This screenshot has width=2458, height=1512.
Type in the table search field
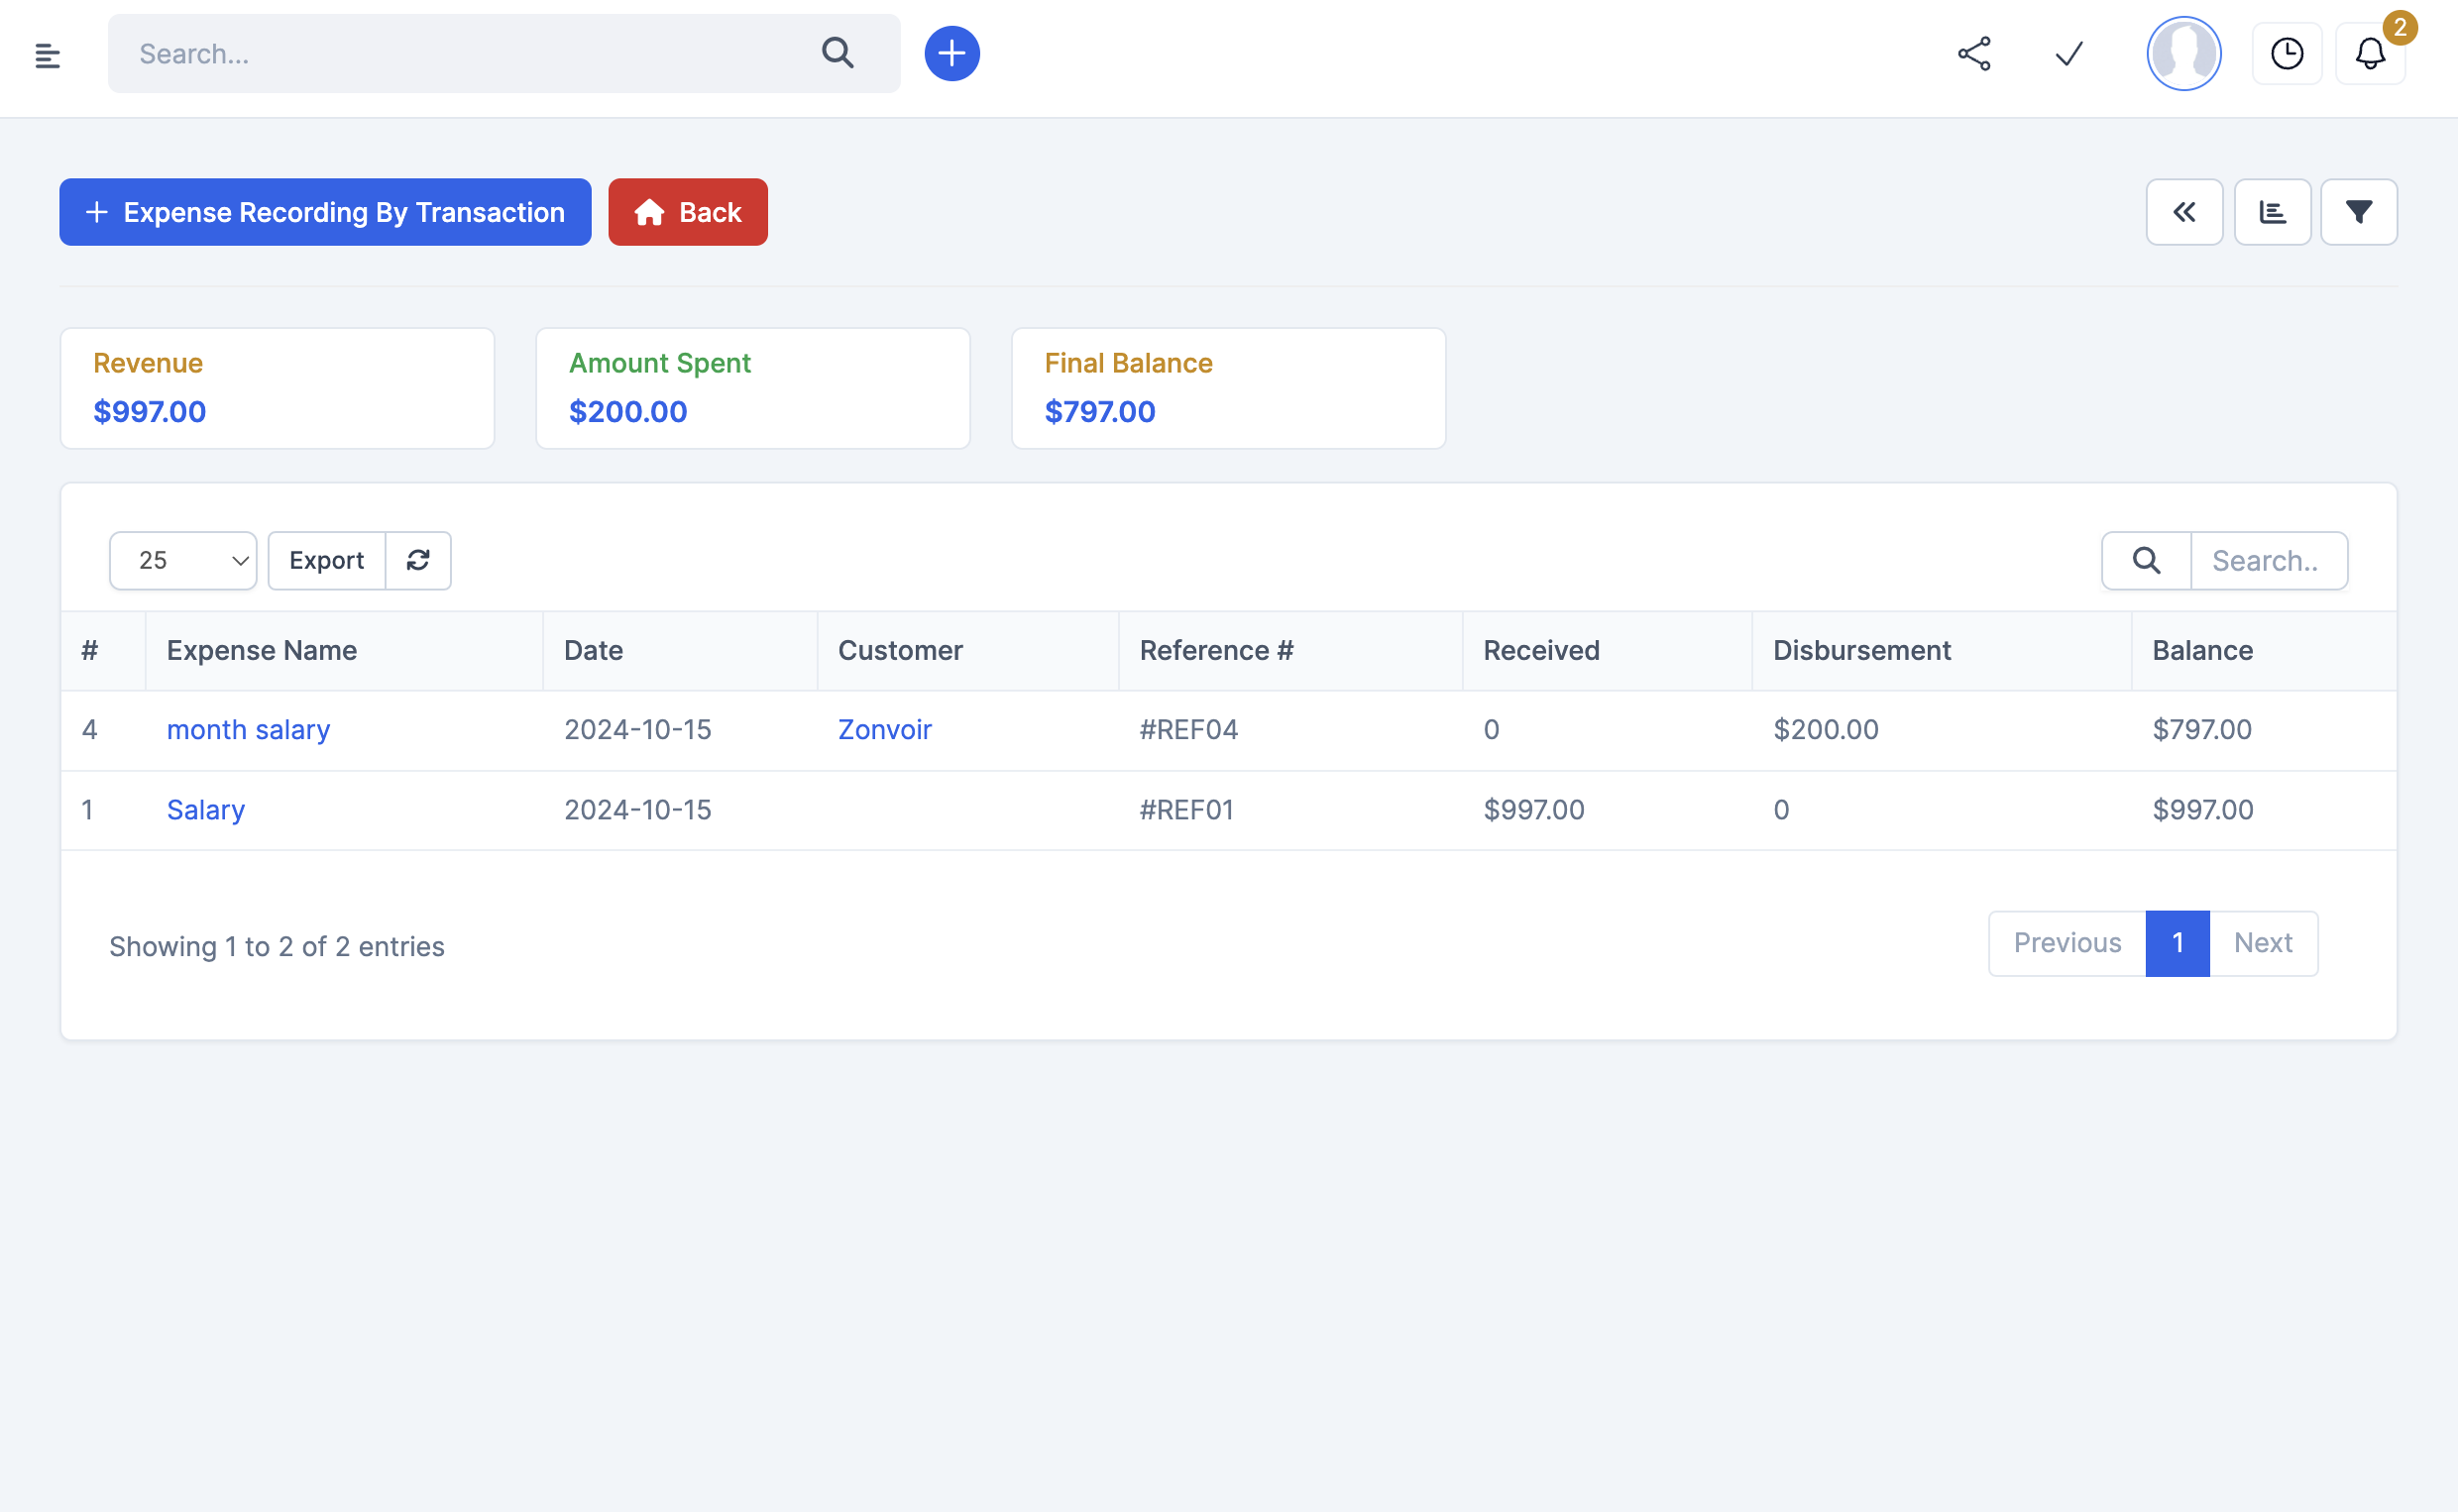point(2268,560)
